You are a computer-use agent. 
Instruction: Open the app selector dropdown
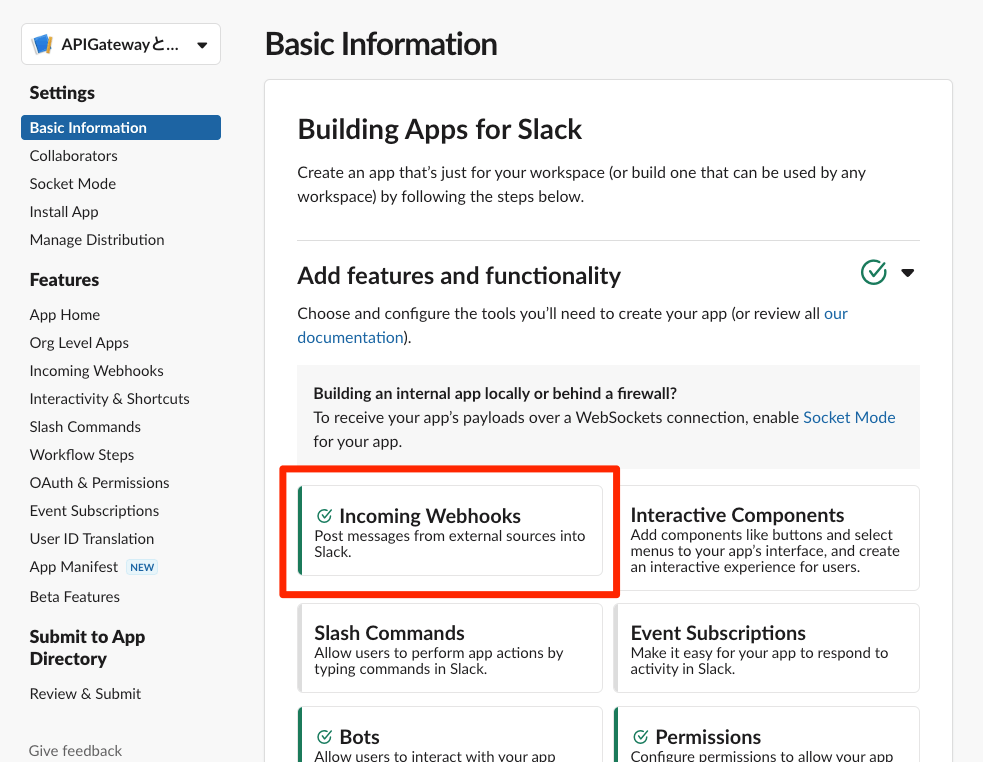pyautogui.click(x=201, y=45)
